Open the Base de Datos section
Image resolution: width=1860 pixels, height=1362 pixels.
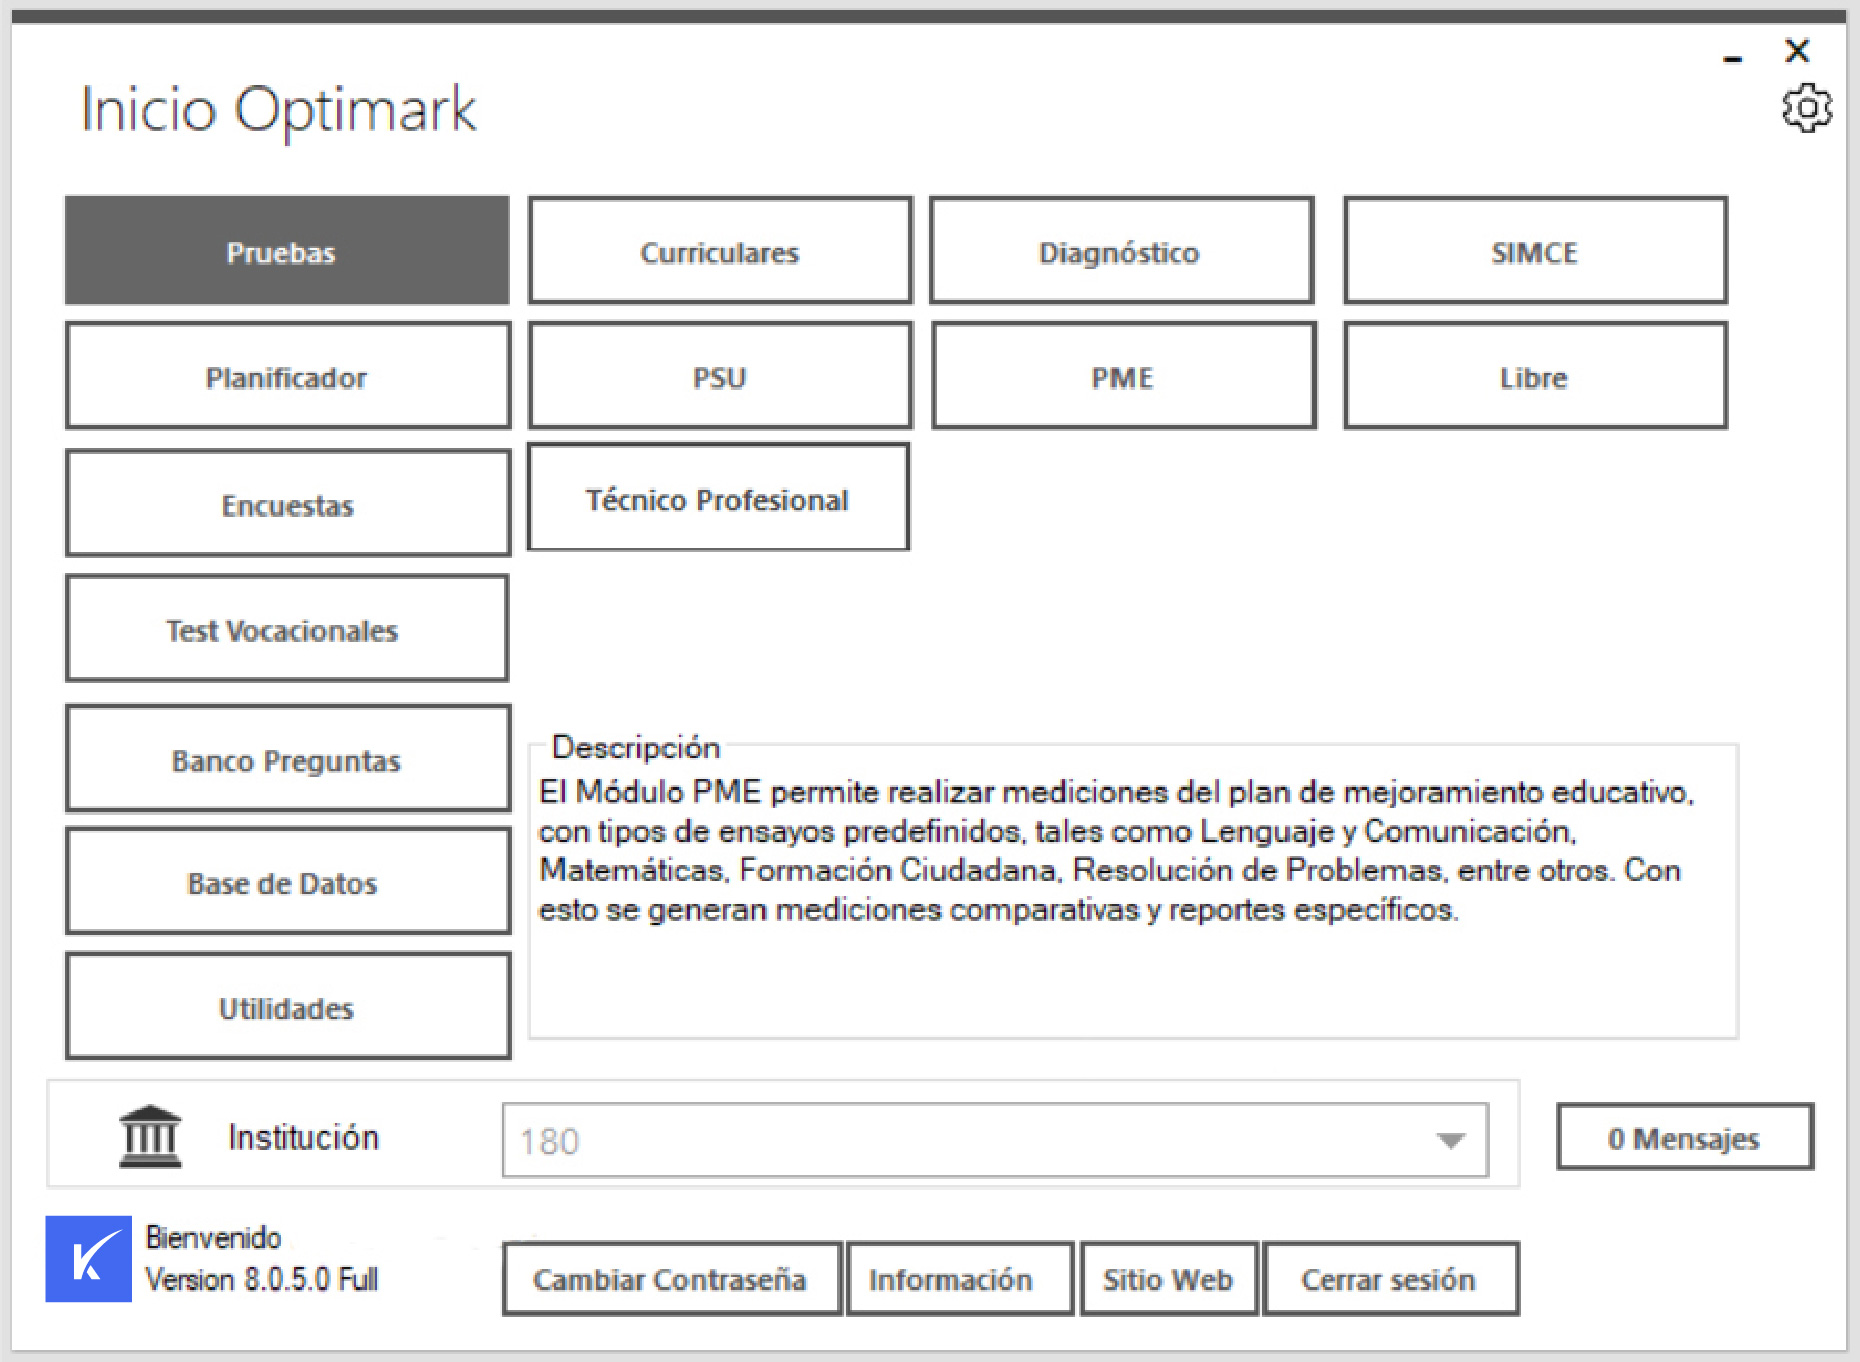[x=288, y=882]
